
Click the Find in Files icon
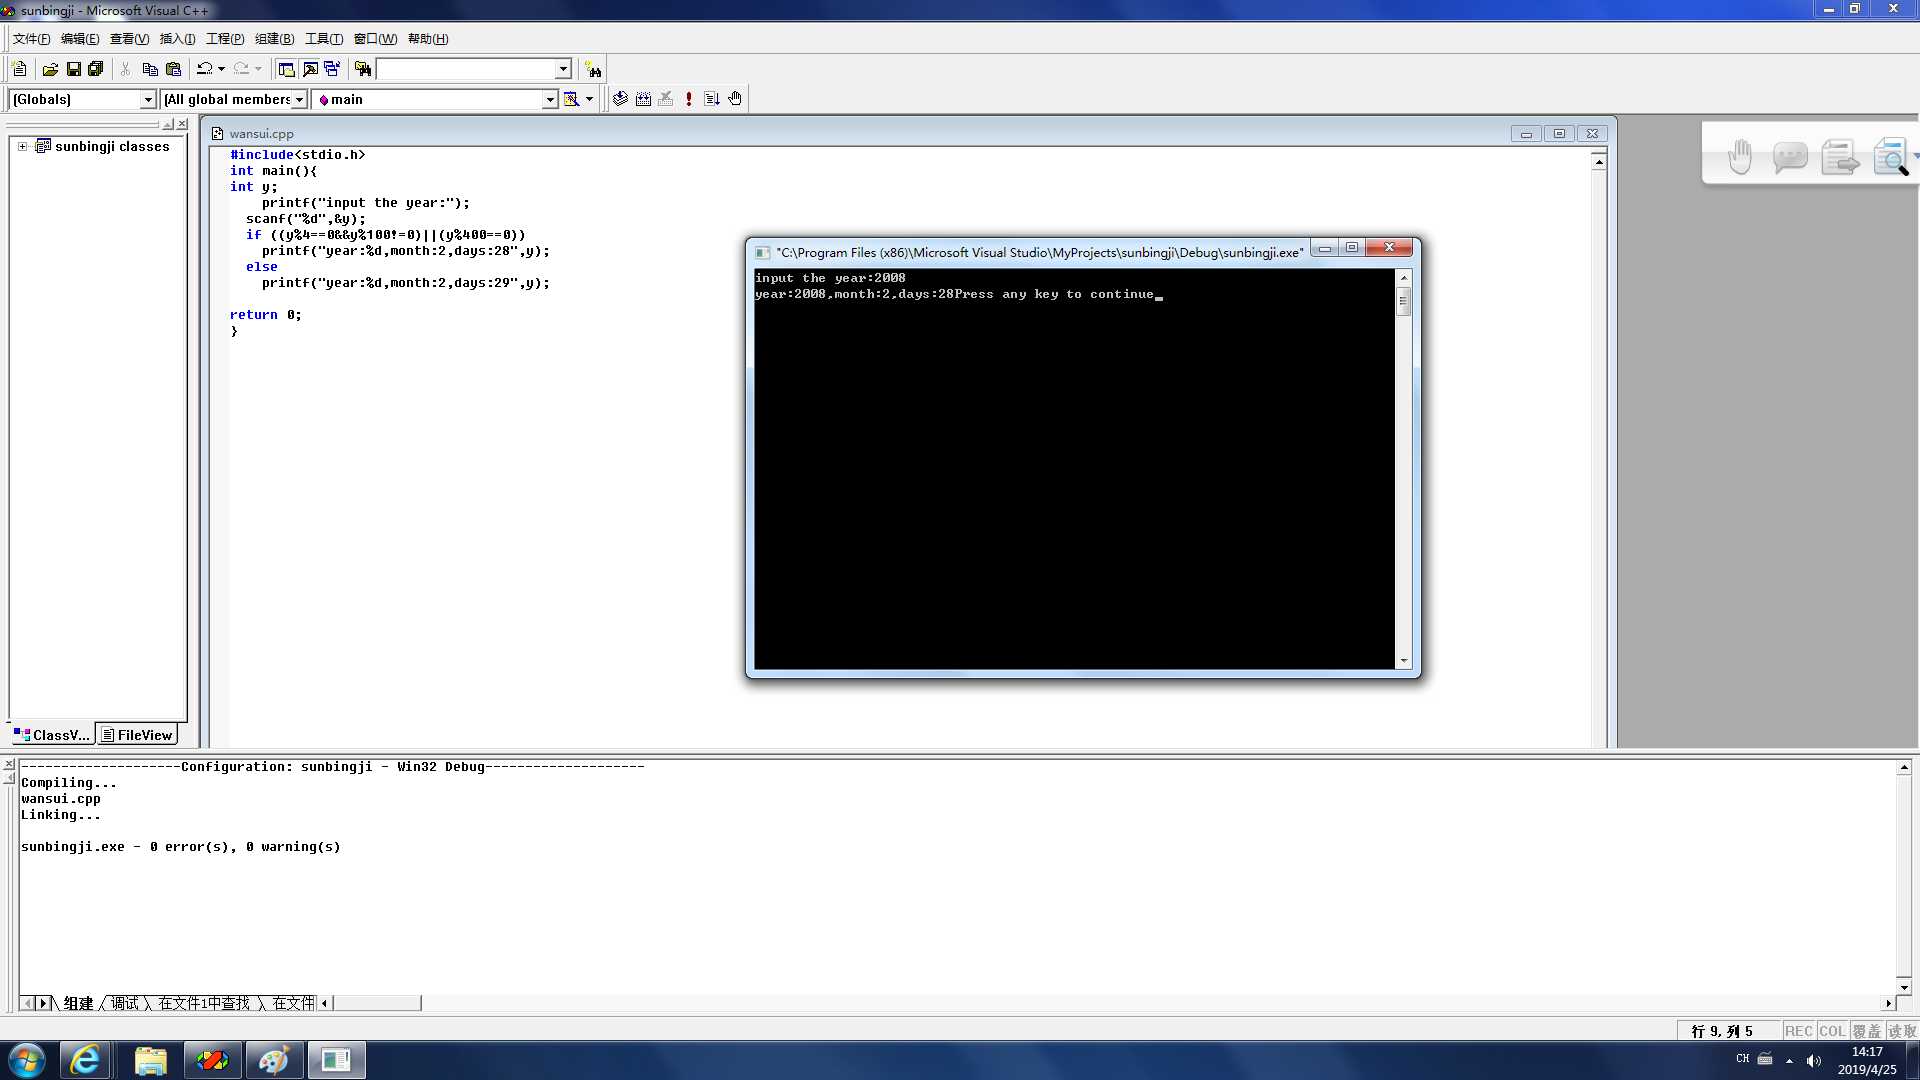point(363,69)
